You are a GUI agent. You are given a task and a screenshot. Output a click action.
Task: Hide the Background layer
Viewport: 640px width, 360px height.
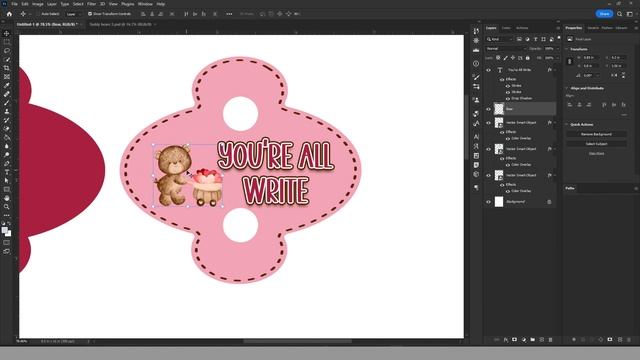(x=489, y=202)
